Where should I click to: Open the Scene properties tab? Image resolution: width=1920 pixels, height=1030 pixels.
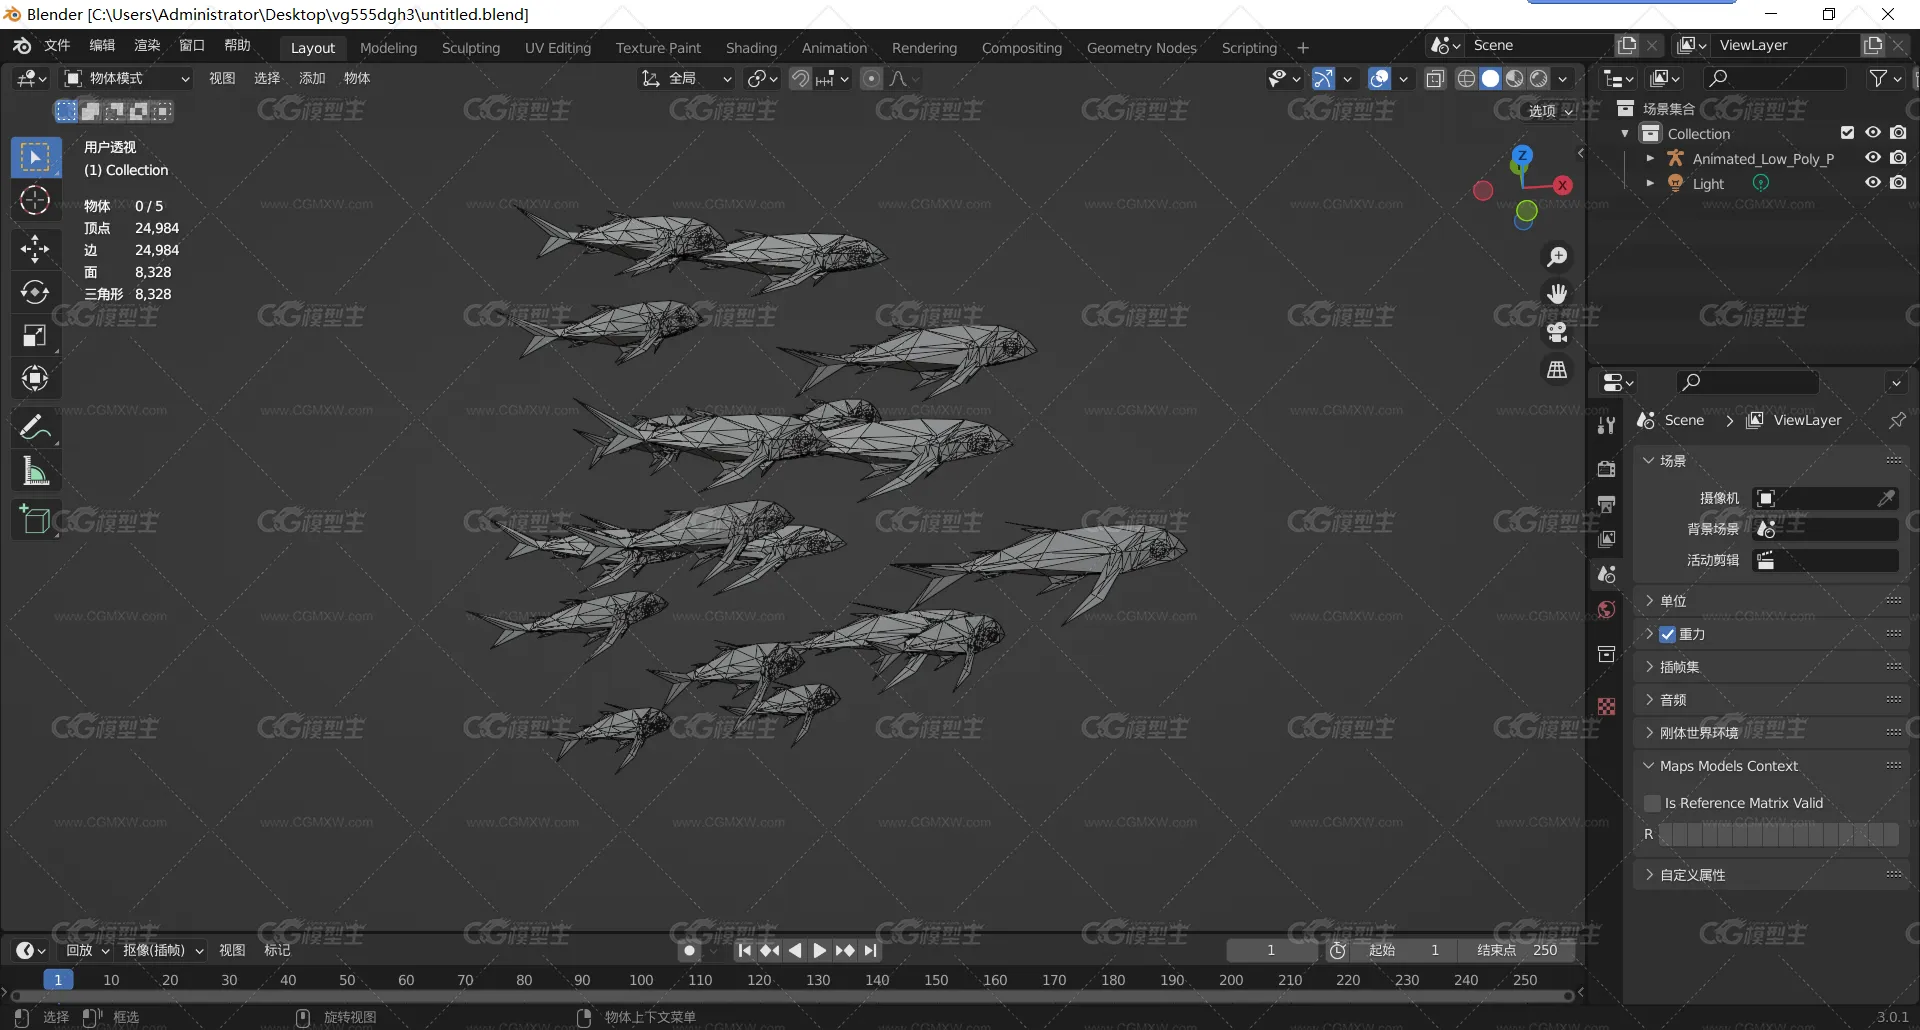coord(1606,574)
